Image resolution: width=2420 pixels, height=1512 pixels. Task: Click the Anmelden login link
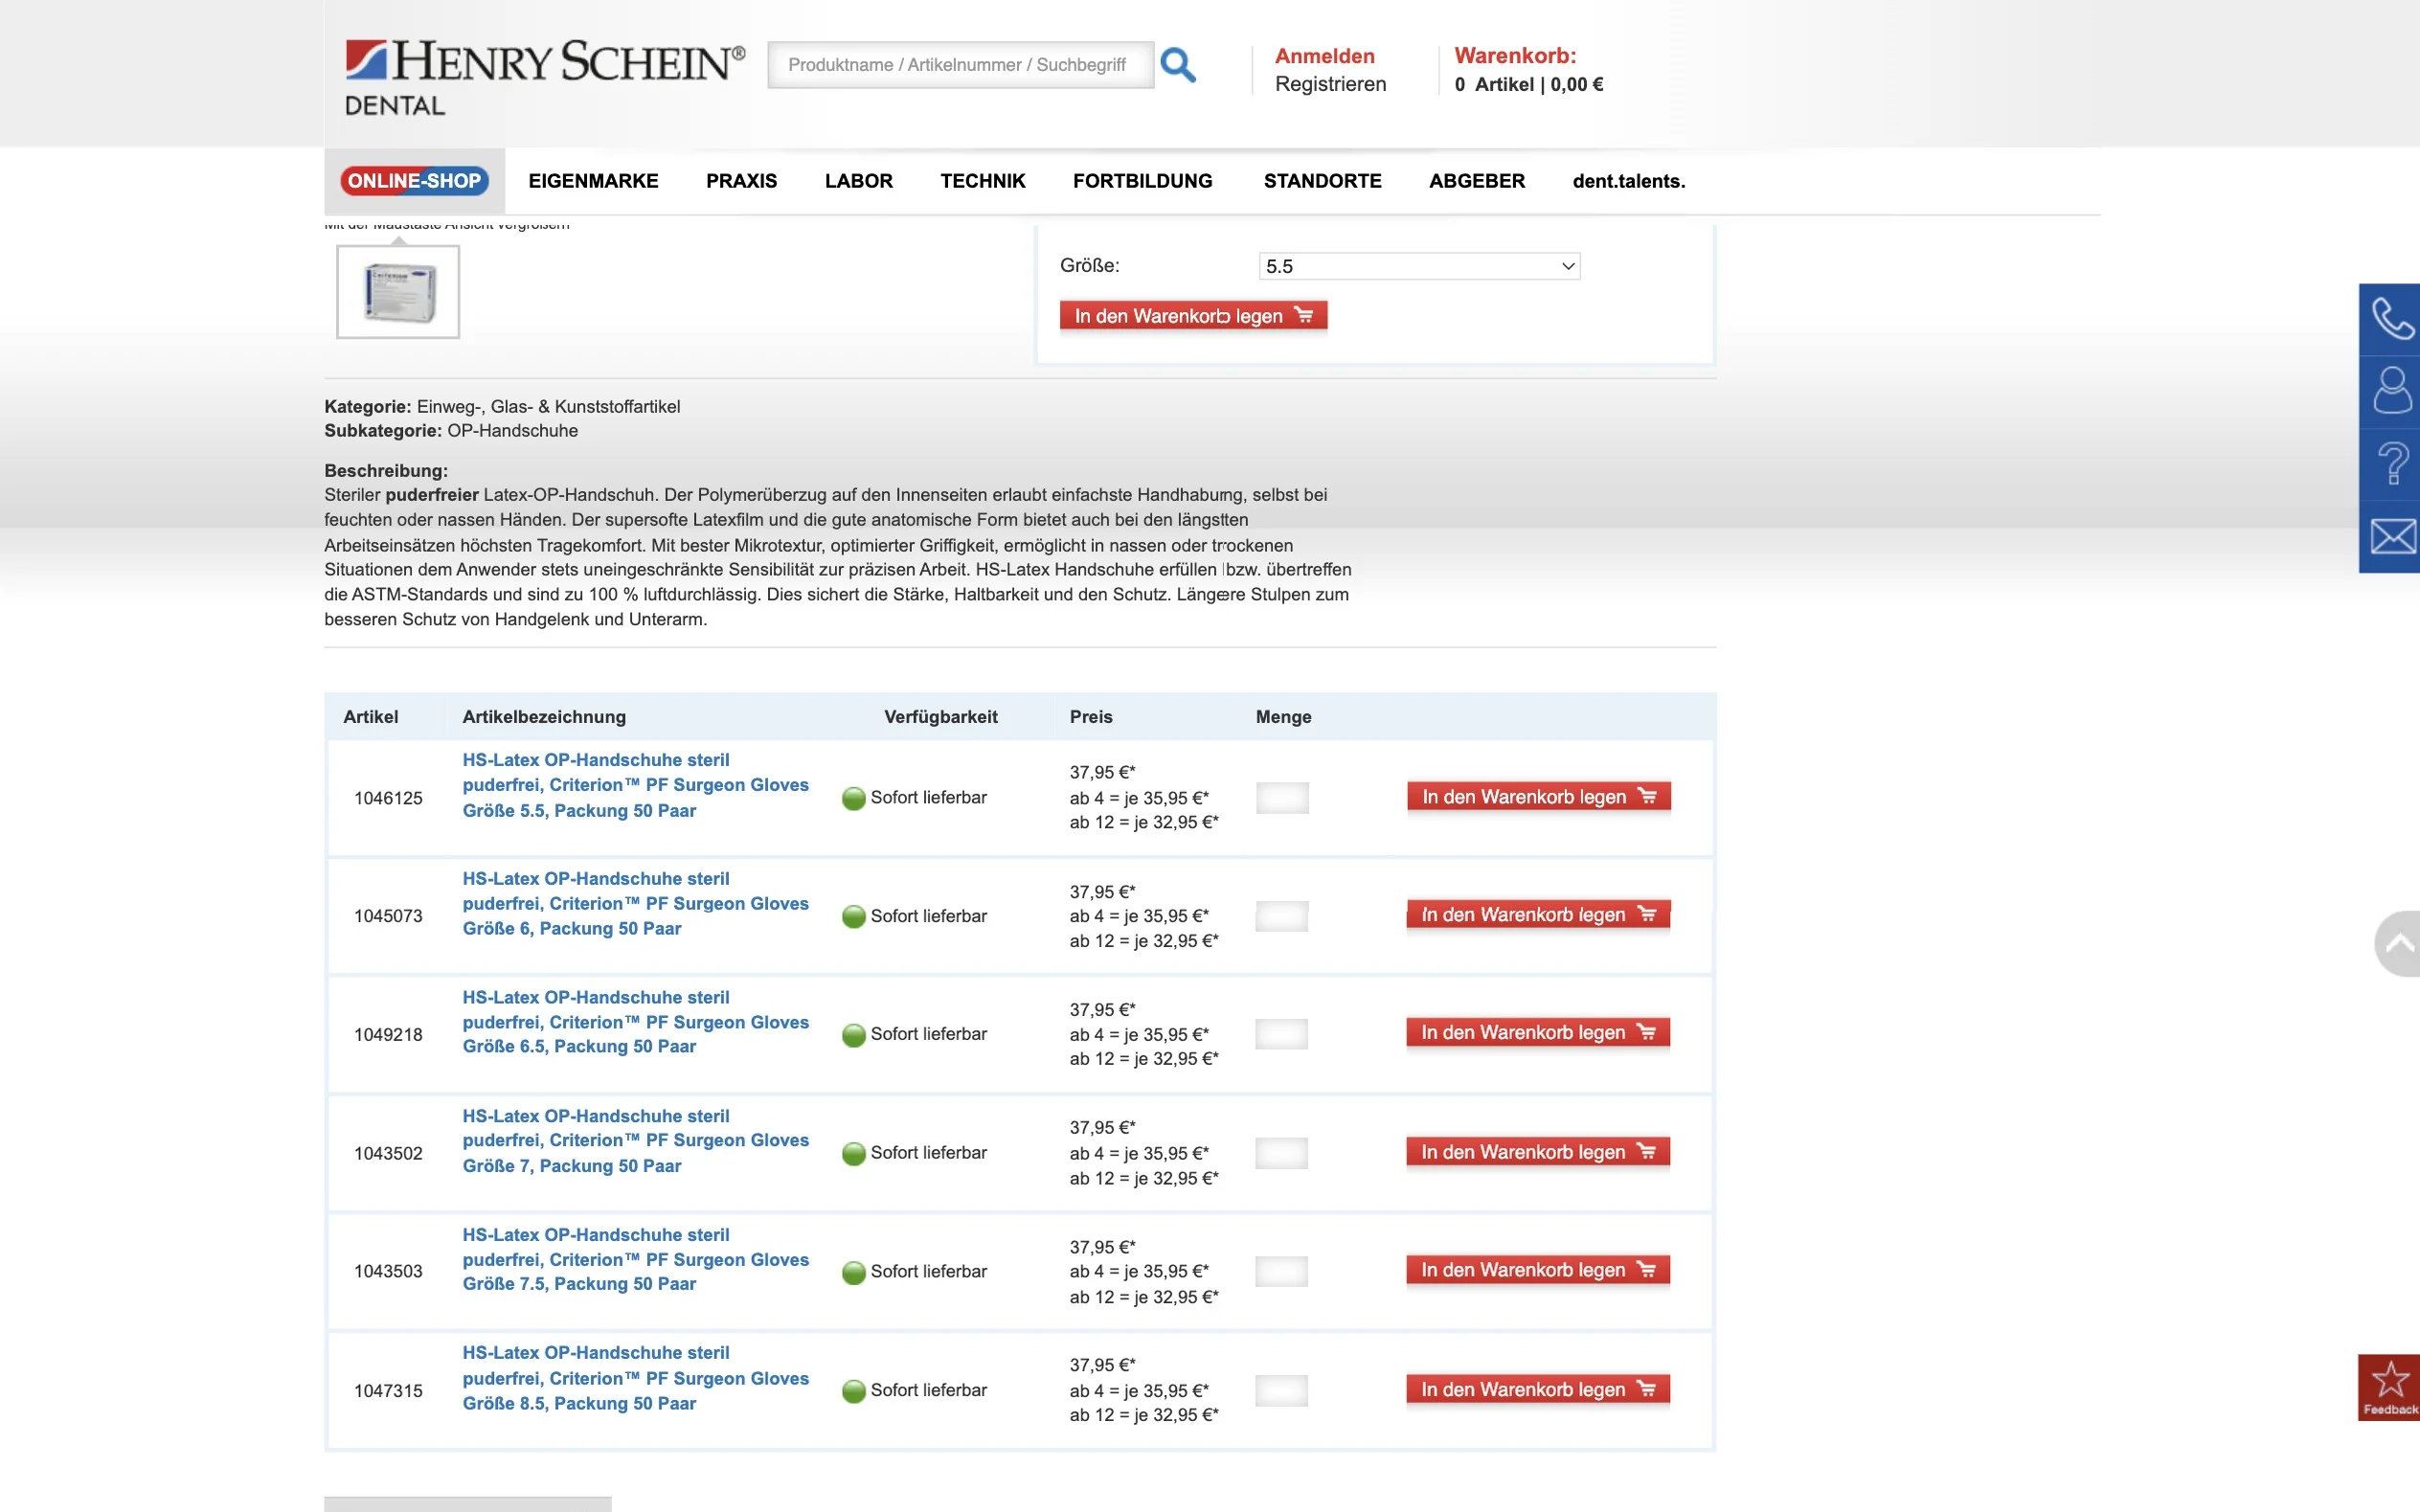coord(1324,56)
